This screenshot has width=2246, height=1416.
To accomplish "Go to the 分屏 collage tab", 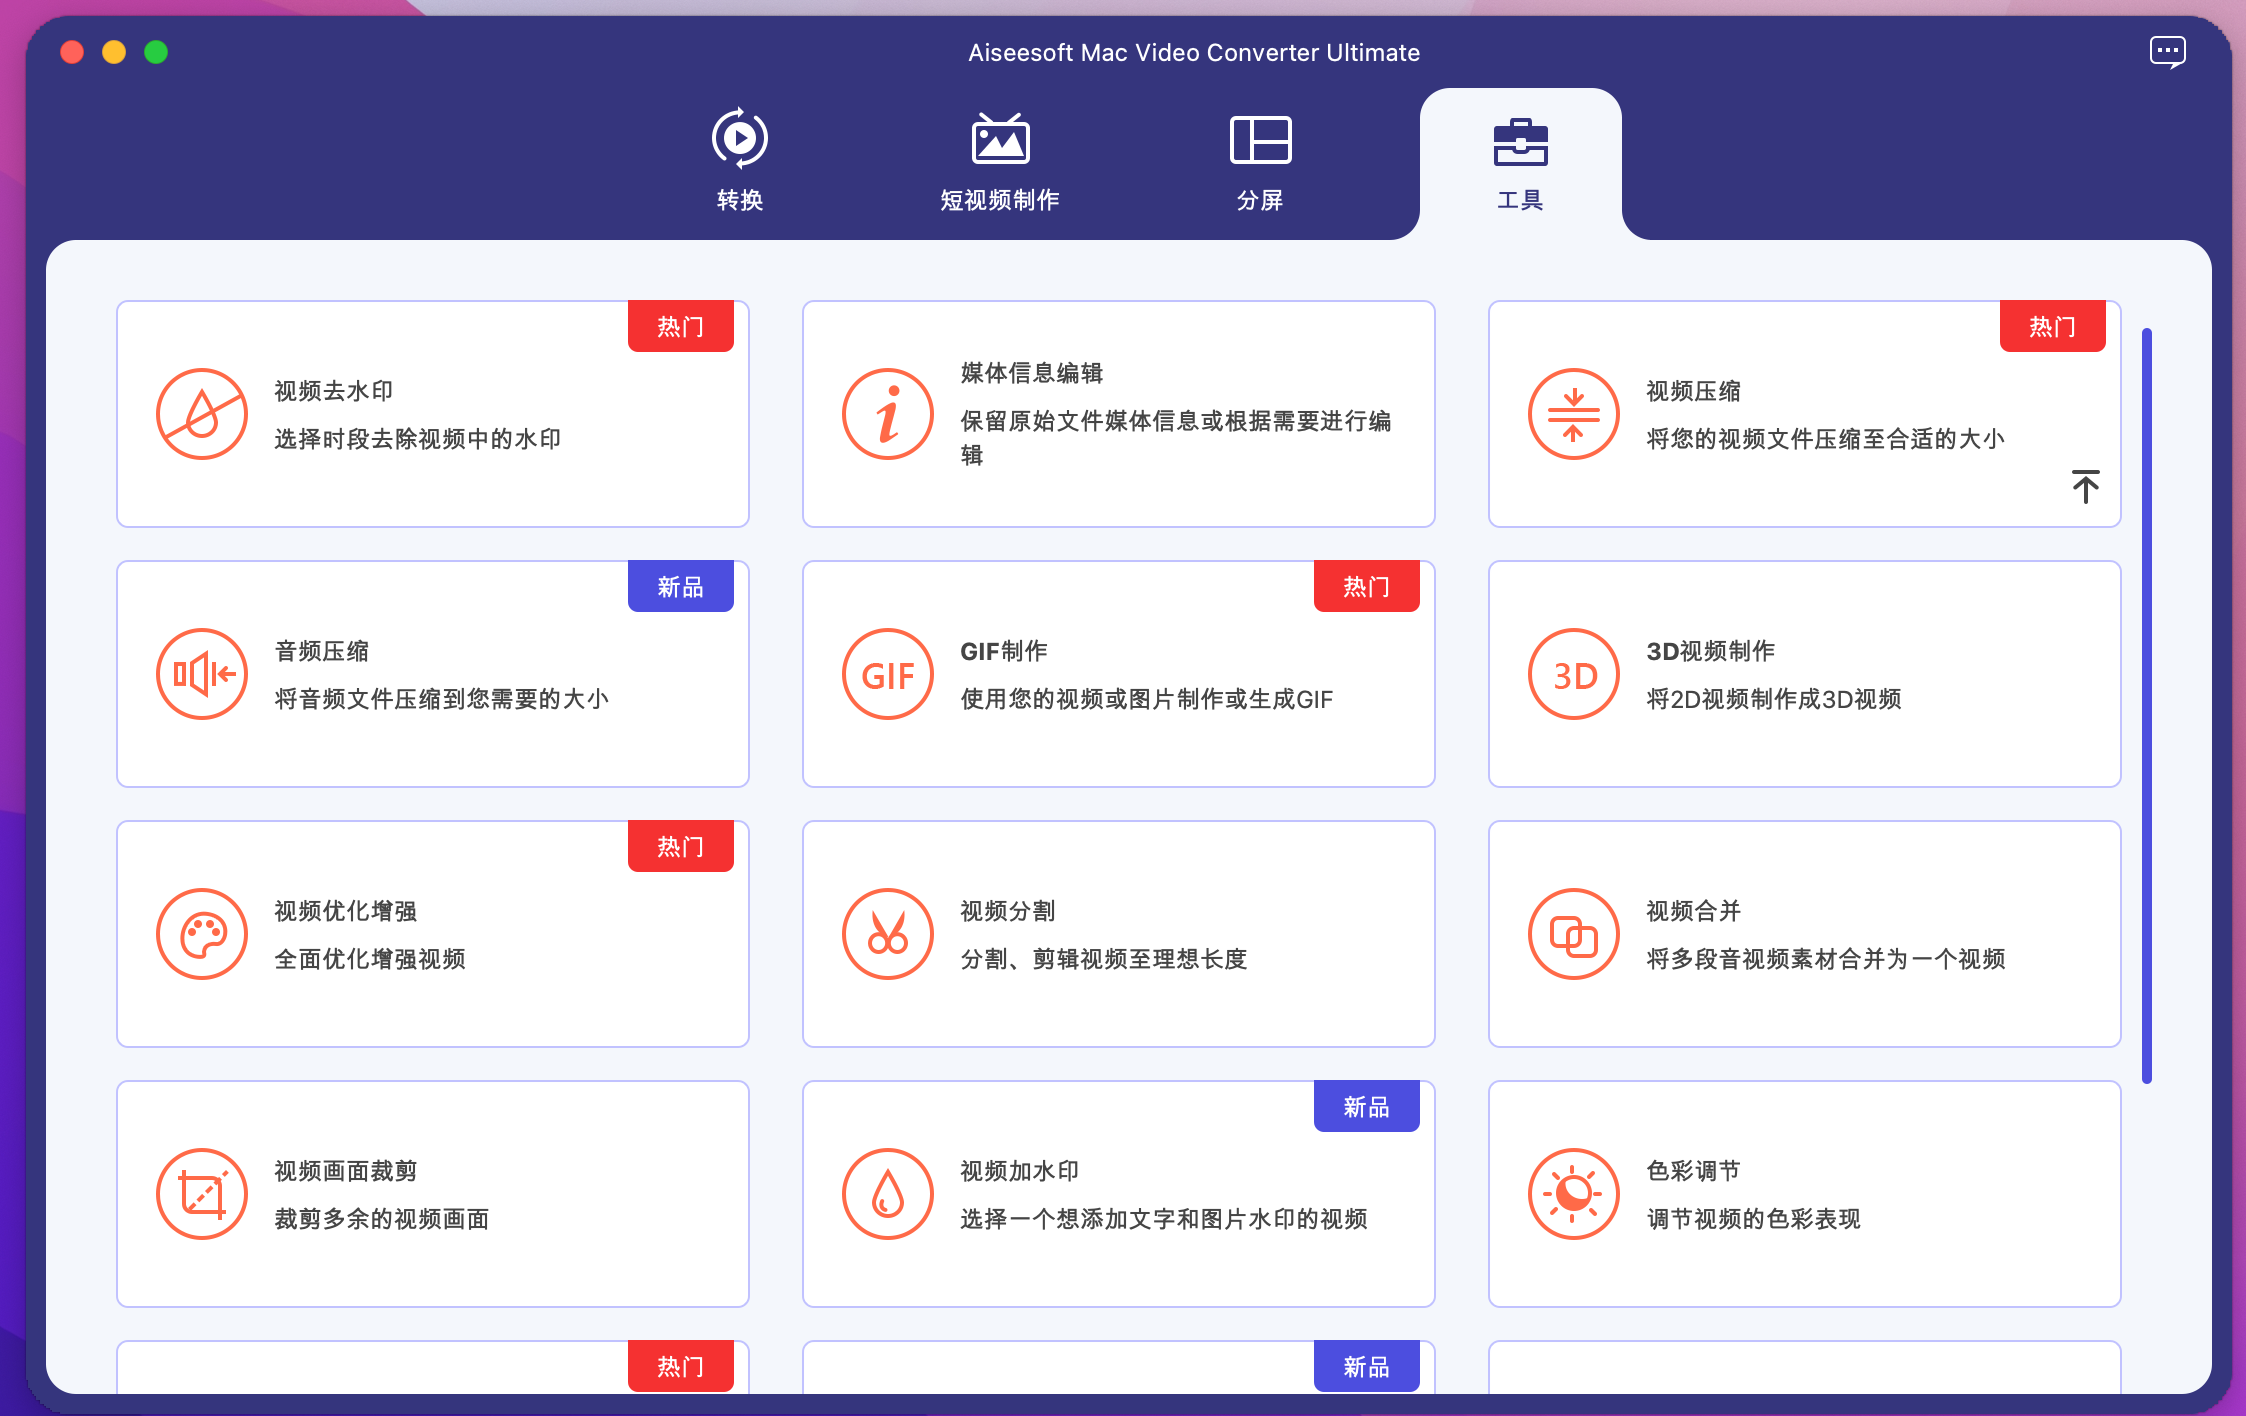I will 1260,160.
